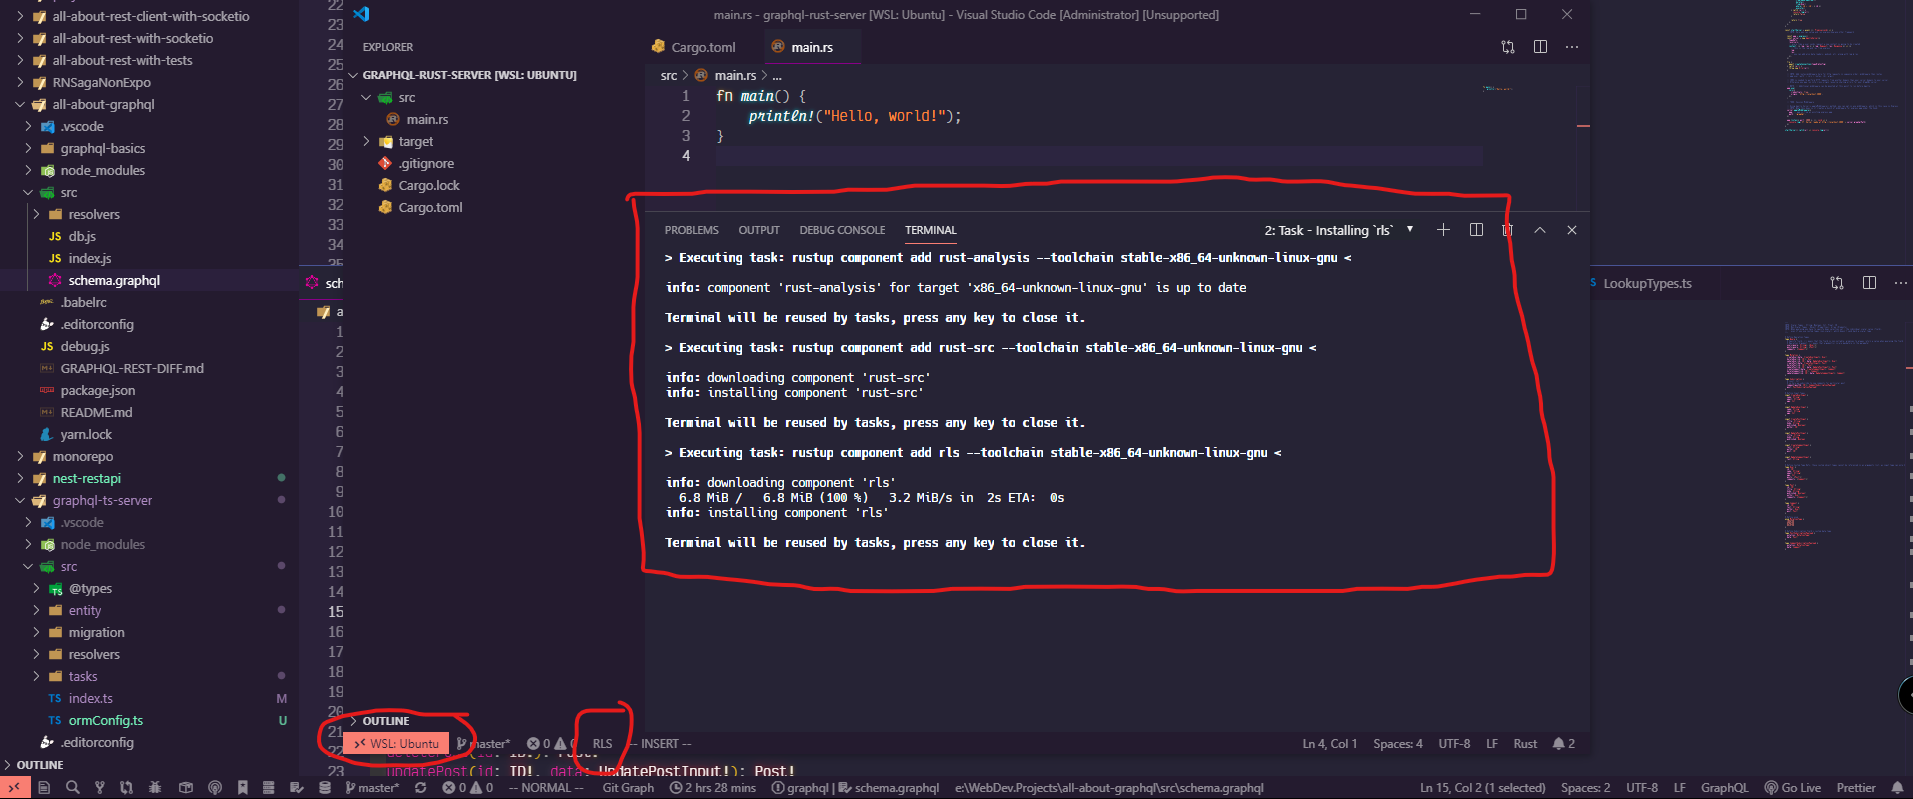Open schema.graphql in the background explorer

click(x=114, y=280)
